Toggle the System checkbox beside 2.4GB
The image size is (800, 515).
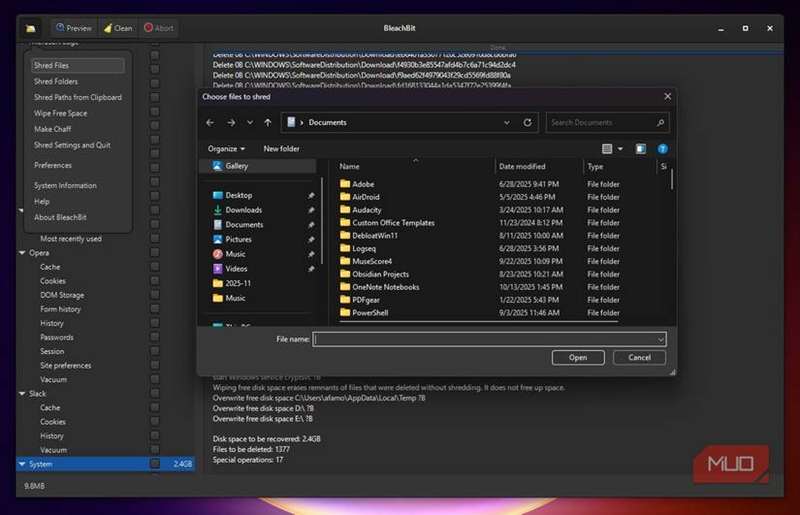(x=154, y=464)
